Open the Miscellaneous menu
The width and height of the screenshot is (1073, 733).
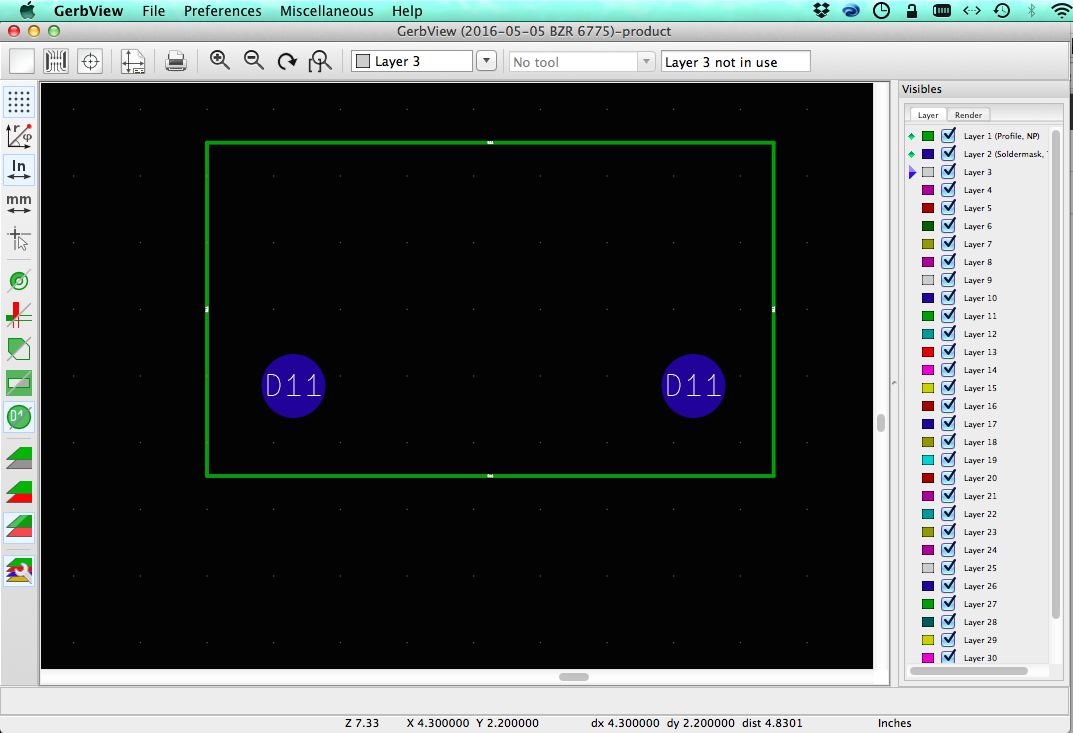[x=326, y=11]
